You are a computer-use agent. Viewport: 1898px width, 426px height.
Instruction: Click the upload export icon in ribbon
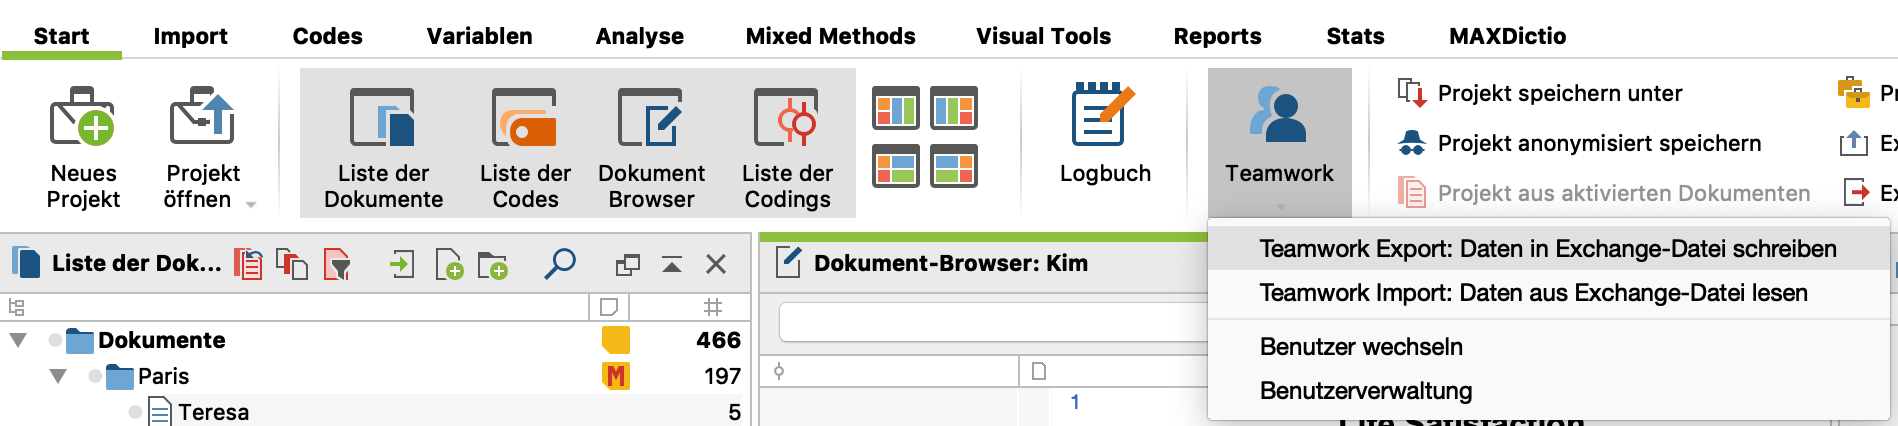pos(1854,143)
